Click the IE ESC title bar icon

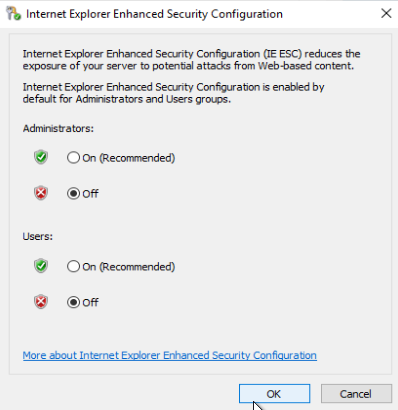pyautogui.click(x=13, y=14)
